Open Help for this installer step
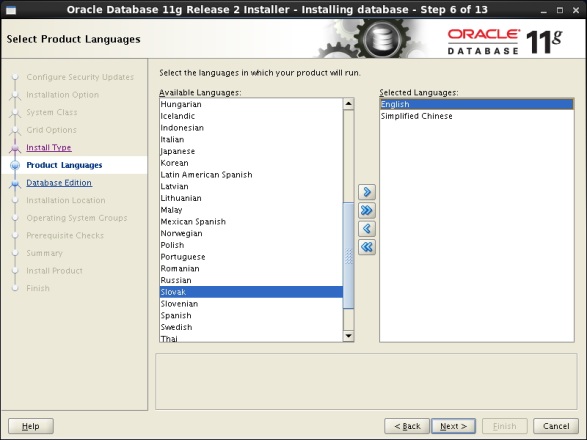Viewport: 587px width, 440px height. pyautogui.click(x=31, y=426)
